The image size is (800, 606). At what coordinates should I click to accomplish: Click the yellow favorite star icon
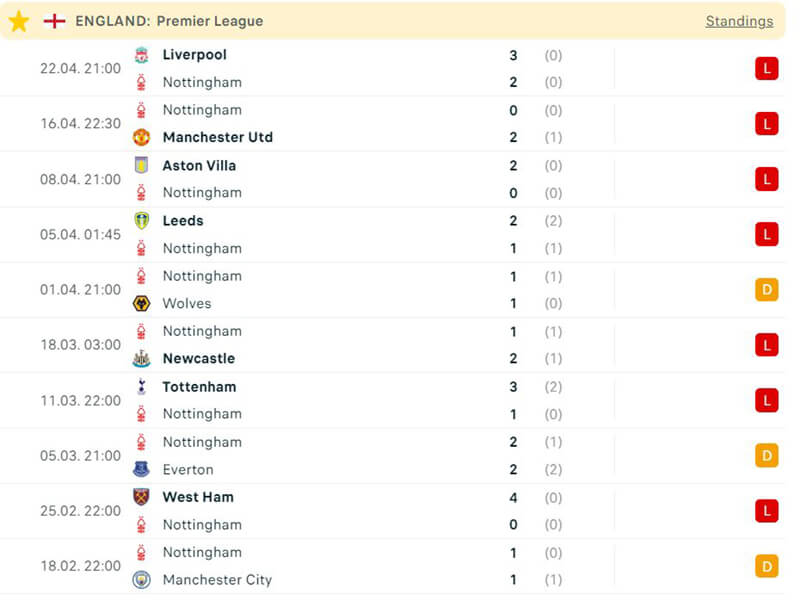pos(18,21)
